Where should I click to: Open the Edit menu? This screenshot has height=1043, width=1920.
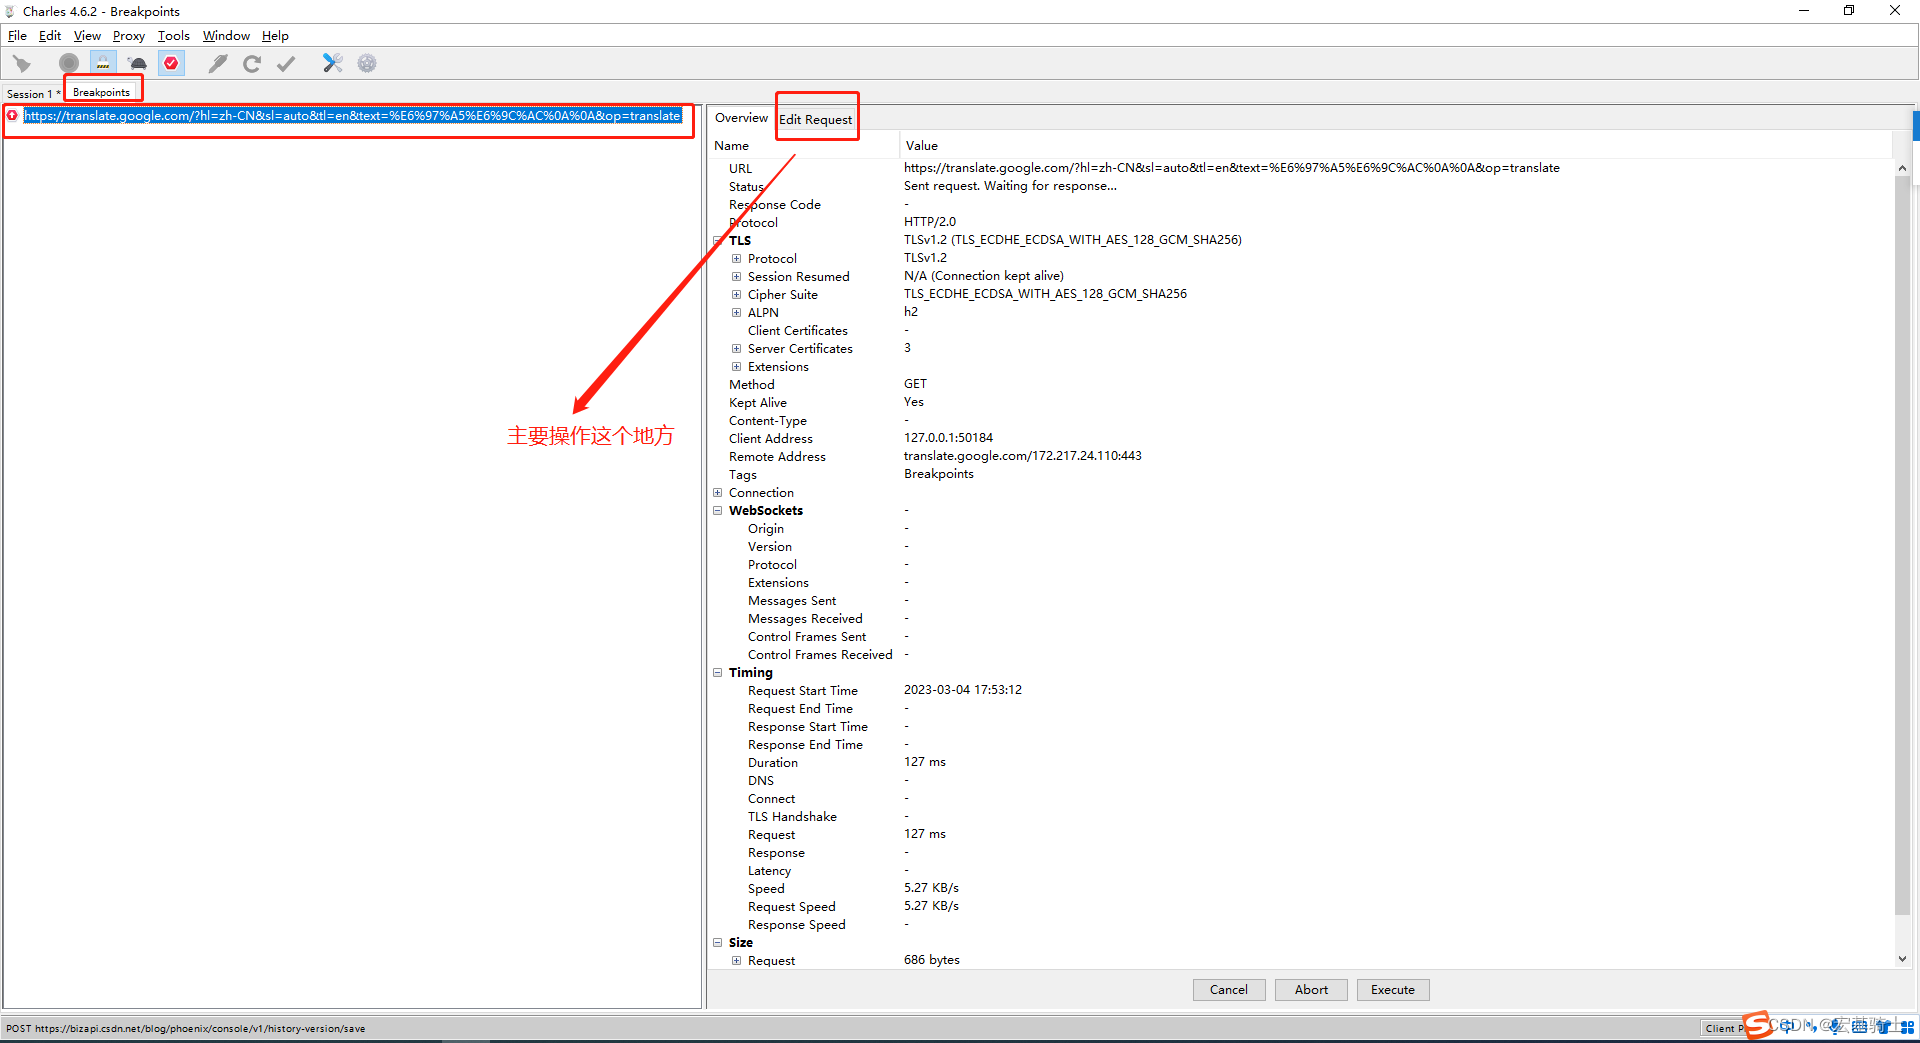pos(50,36)
